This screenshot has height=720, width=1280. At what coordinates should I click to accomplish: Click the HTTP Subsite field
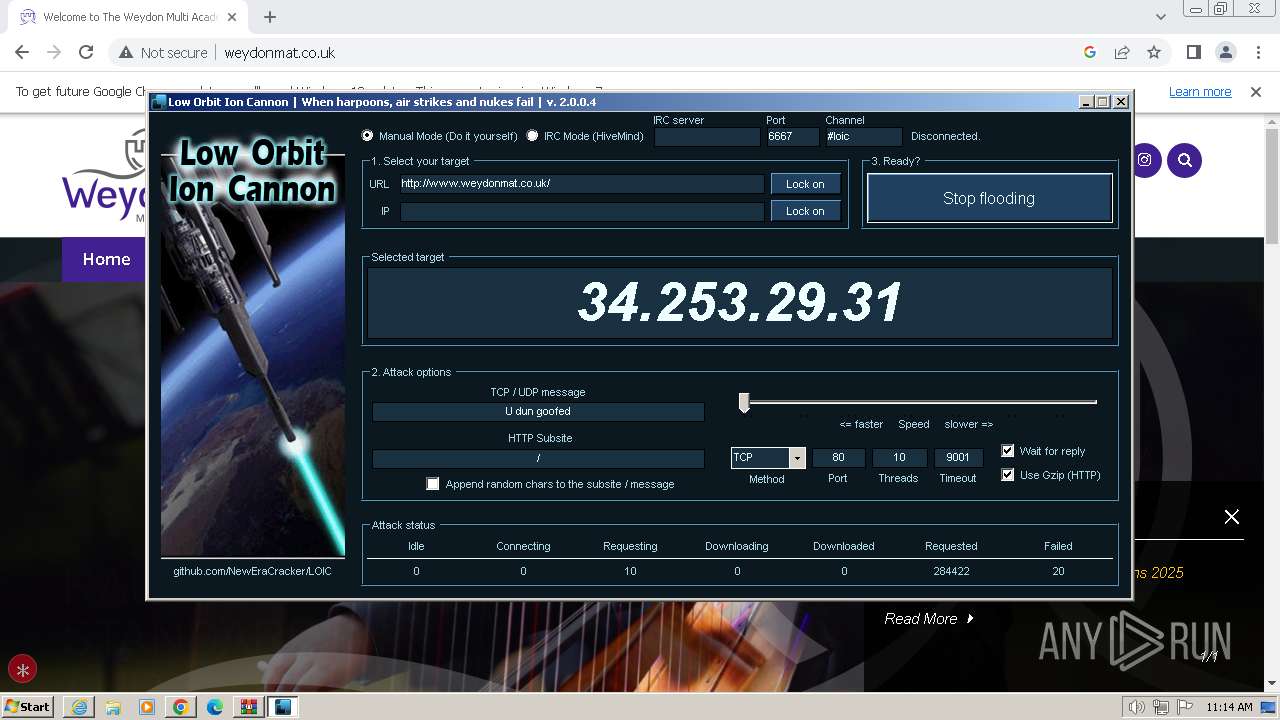[x=538, y=458]
